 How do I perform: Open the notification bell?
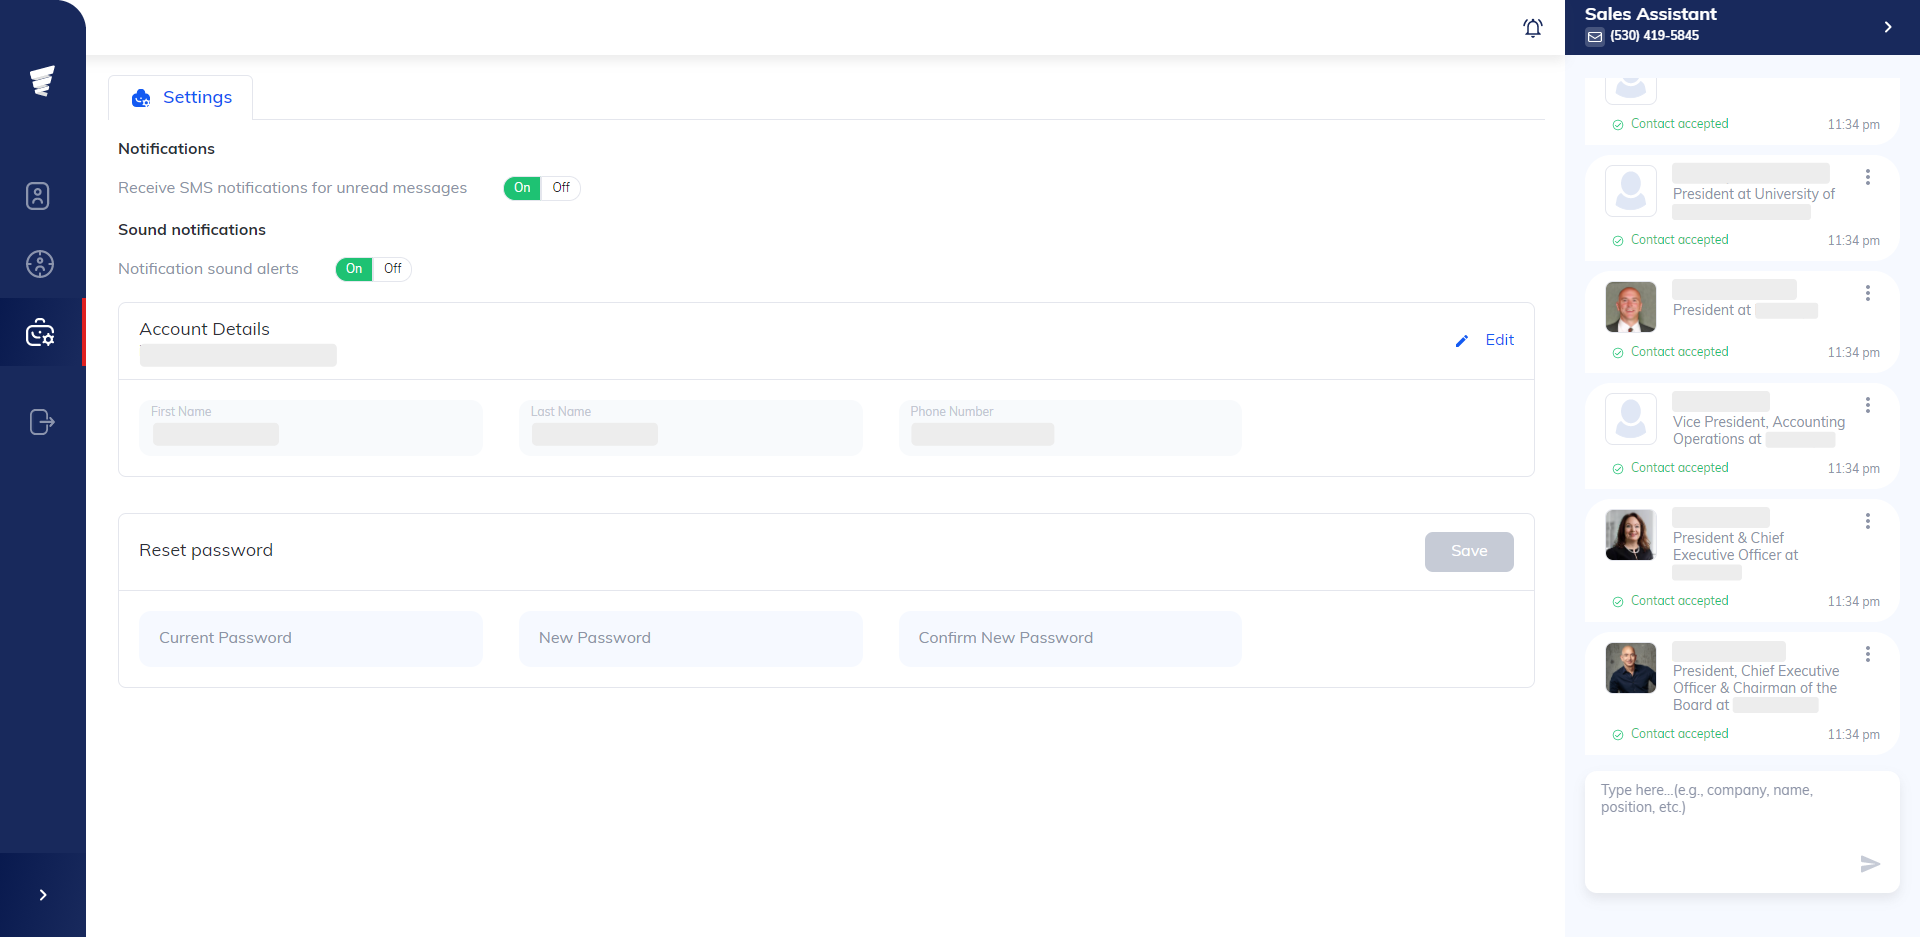click(x=1533, y=28)
